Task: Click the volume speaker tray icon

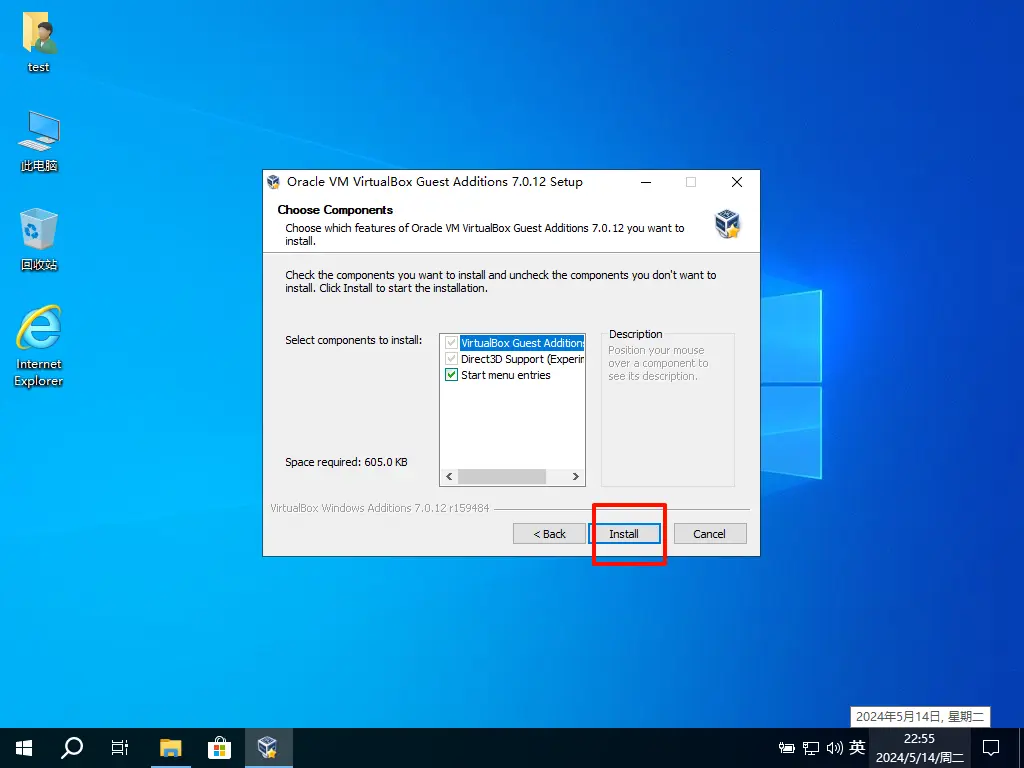Action: 835,748
